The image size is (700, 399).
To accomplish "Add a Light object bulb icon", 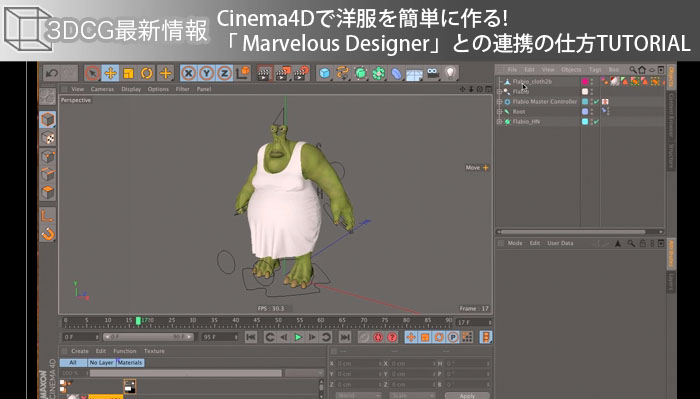I will 450,73.
